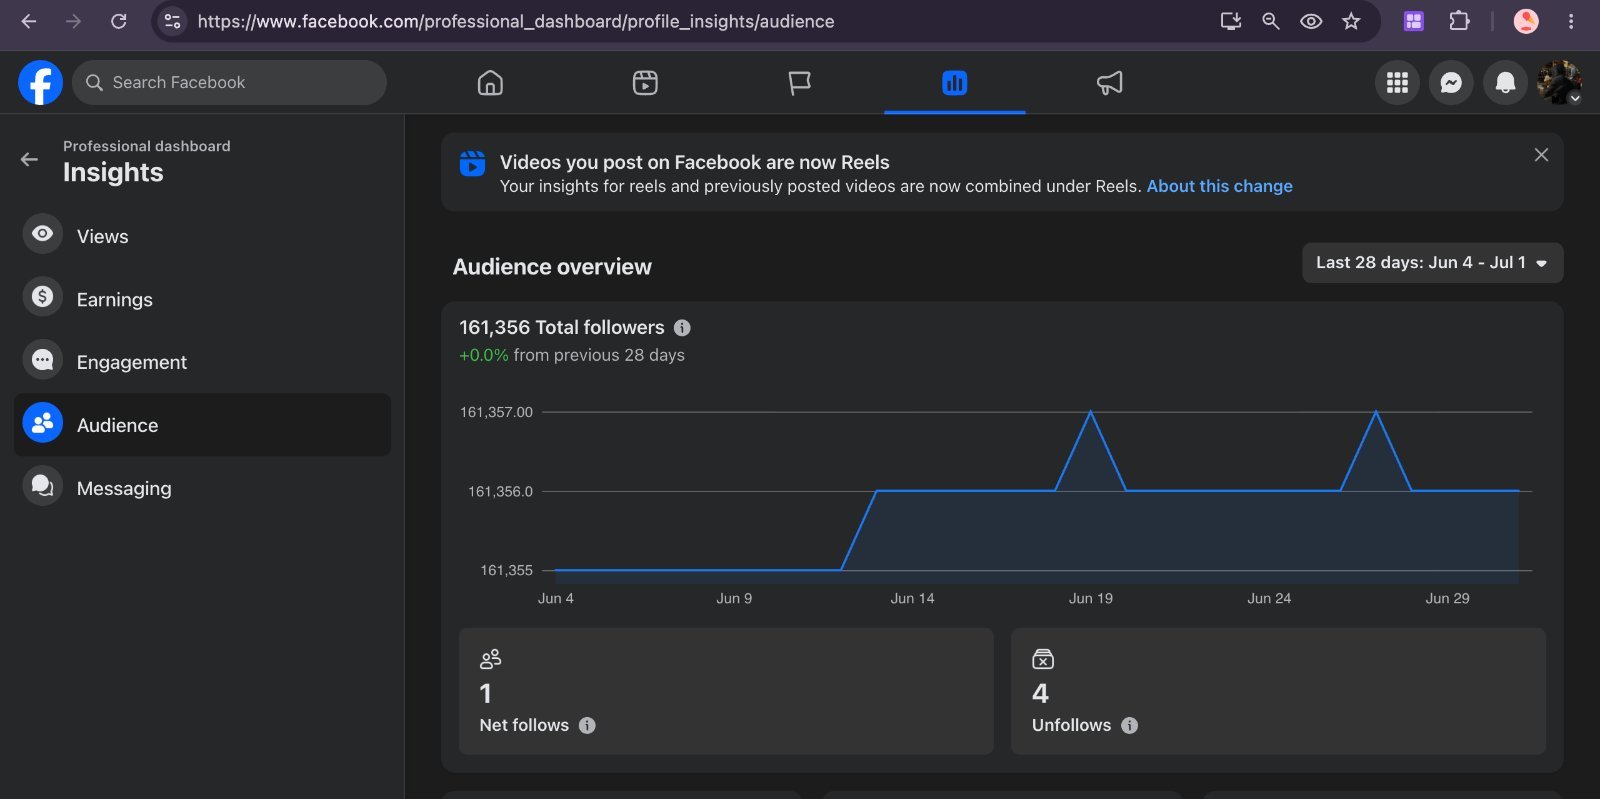Open the Messaging insights section
1600x799 pixels.
coord(202,488)
